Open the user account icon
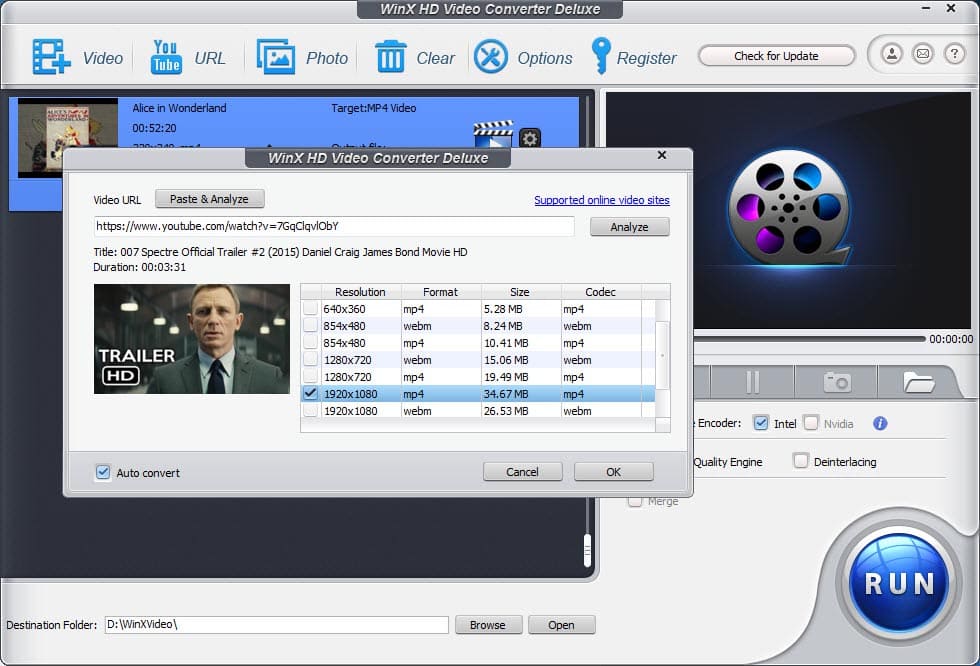Screen dimensions: 980x666 point(892,54)
